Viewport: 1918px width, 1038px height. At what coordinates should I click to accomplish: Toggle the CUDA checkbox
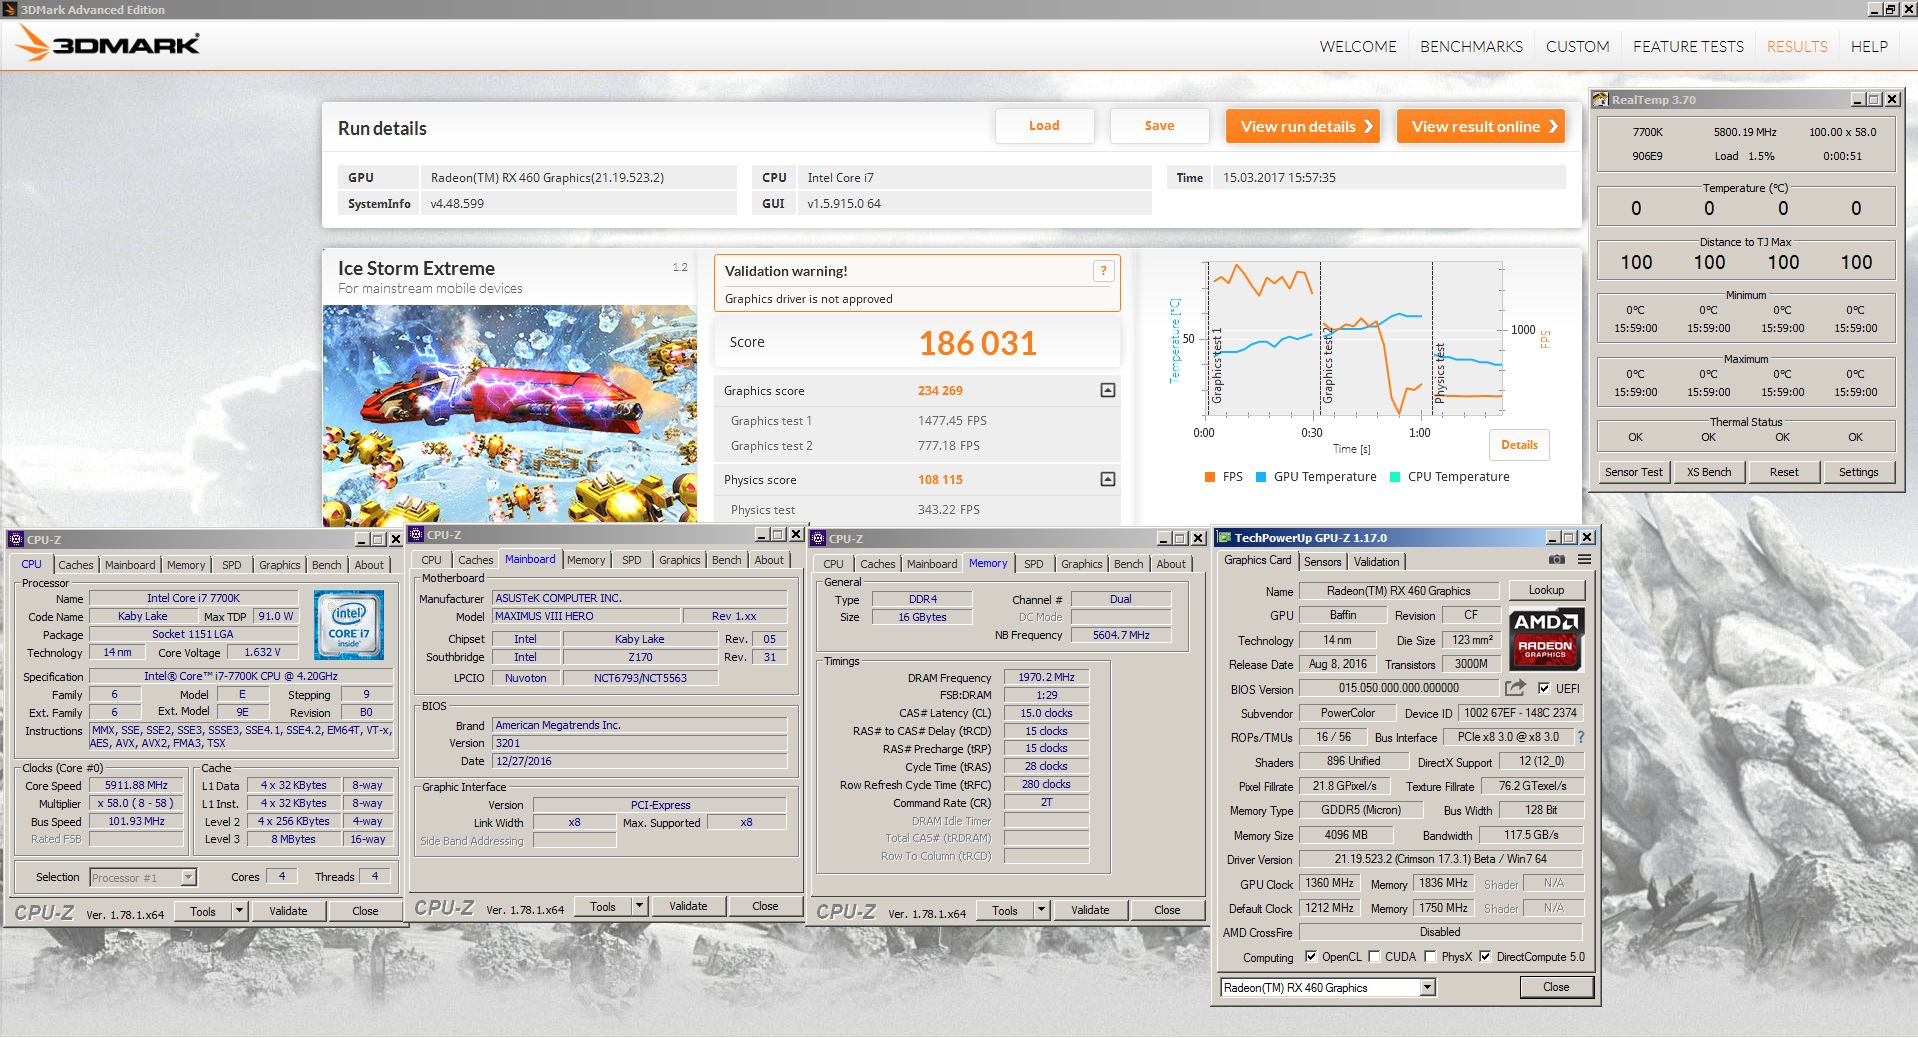[1374, 956]
